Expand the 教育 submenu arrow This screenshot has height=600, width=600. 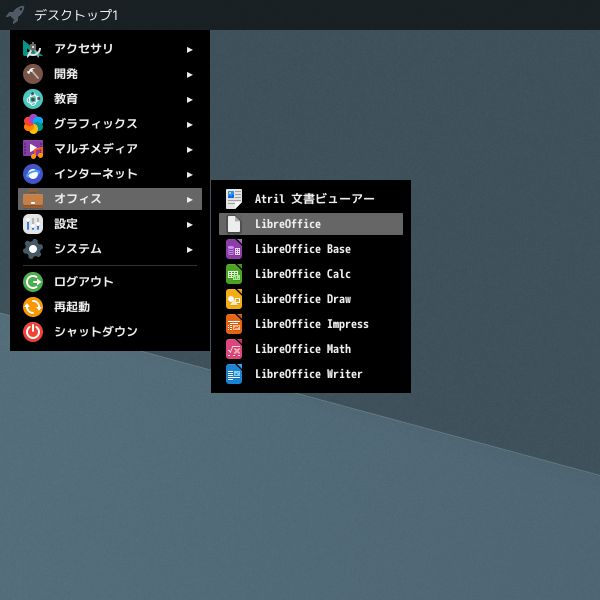coord(189,100)
